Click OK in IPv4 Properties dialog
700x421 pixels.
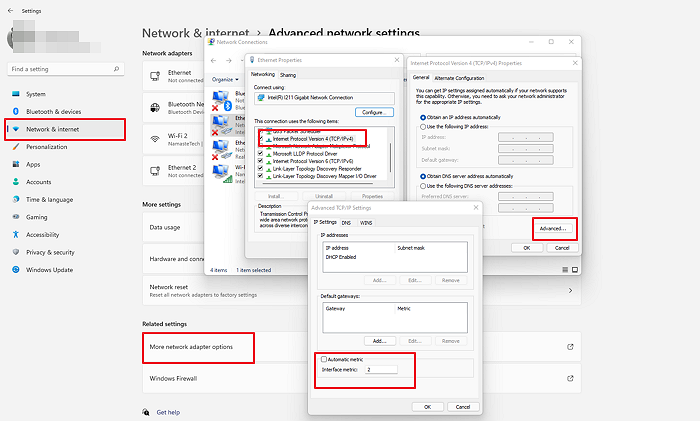coord(527,248)
